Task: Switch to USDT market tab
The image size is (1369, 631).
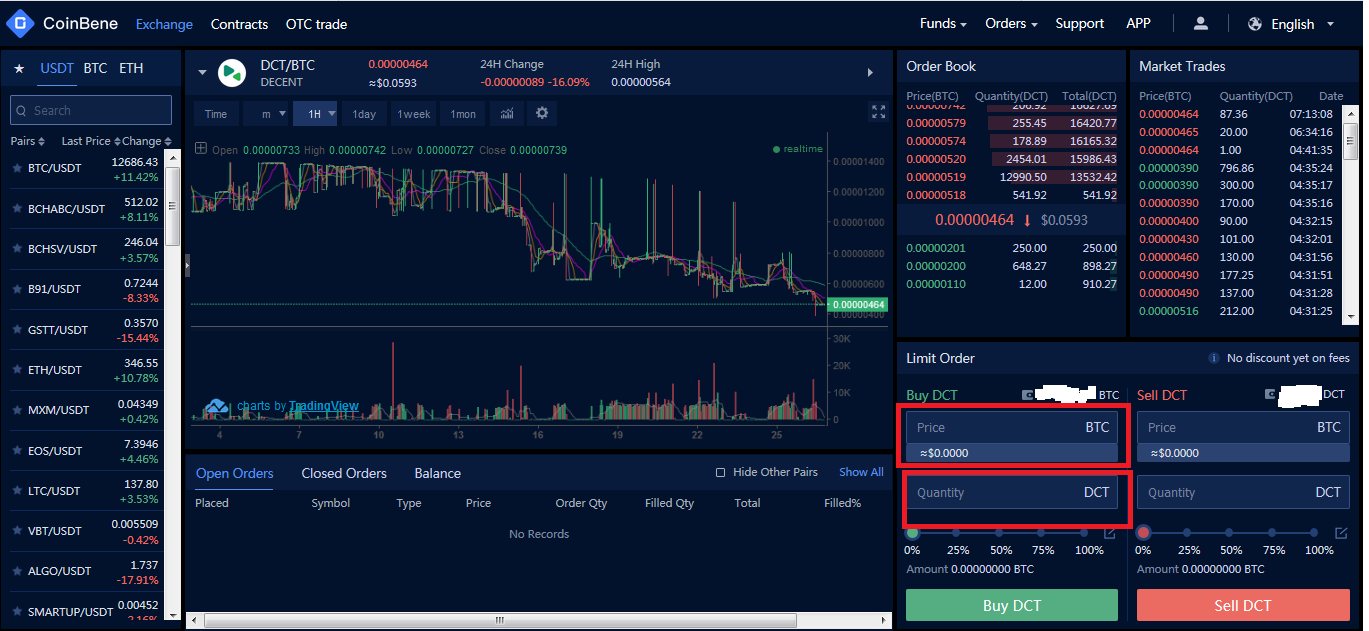Action: click(x=57, y=68)
